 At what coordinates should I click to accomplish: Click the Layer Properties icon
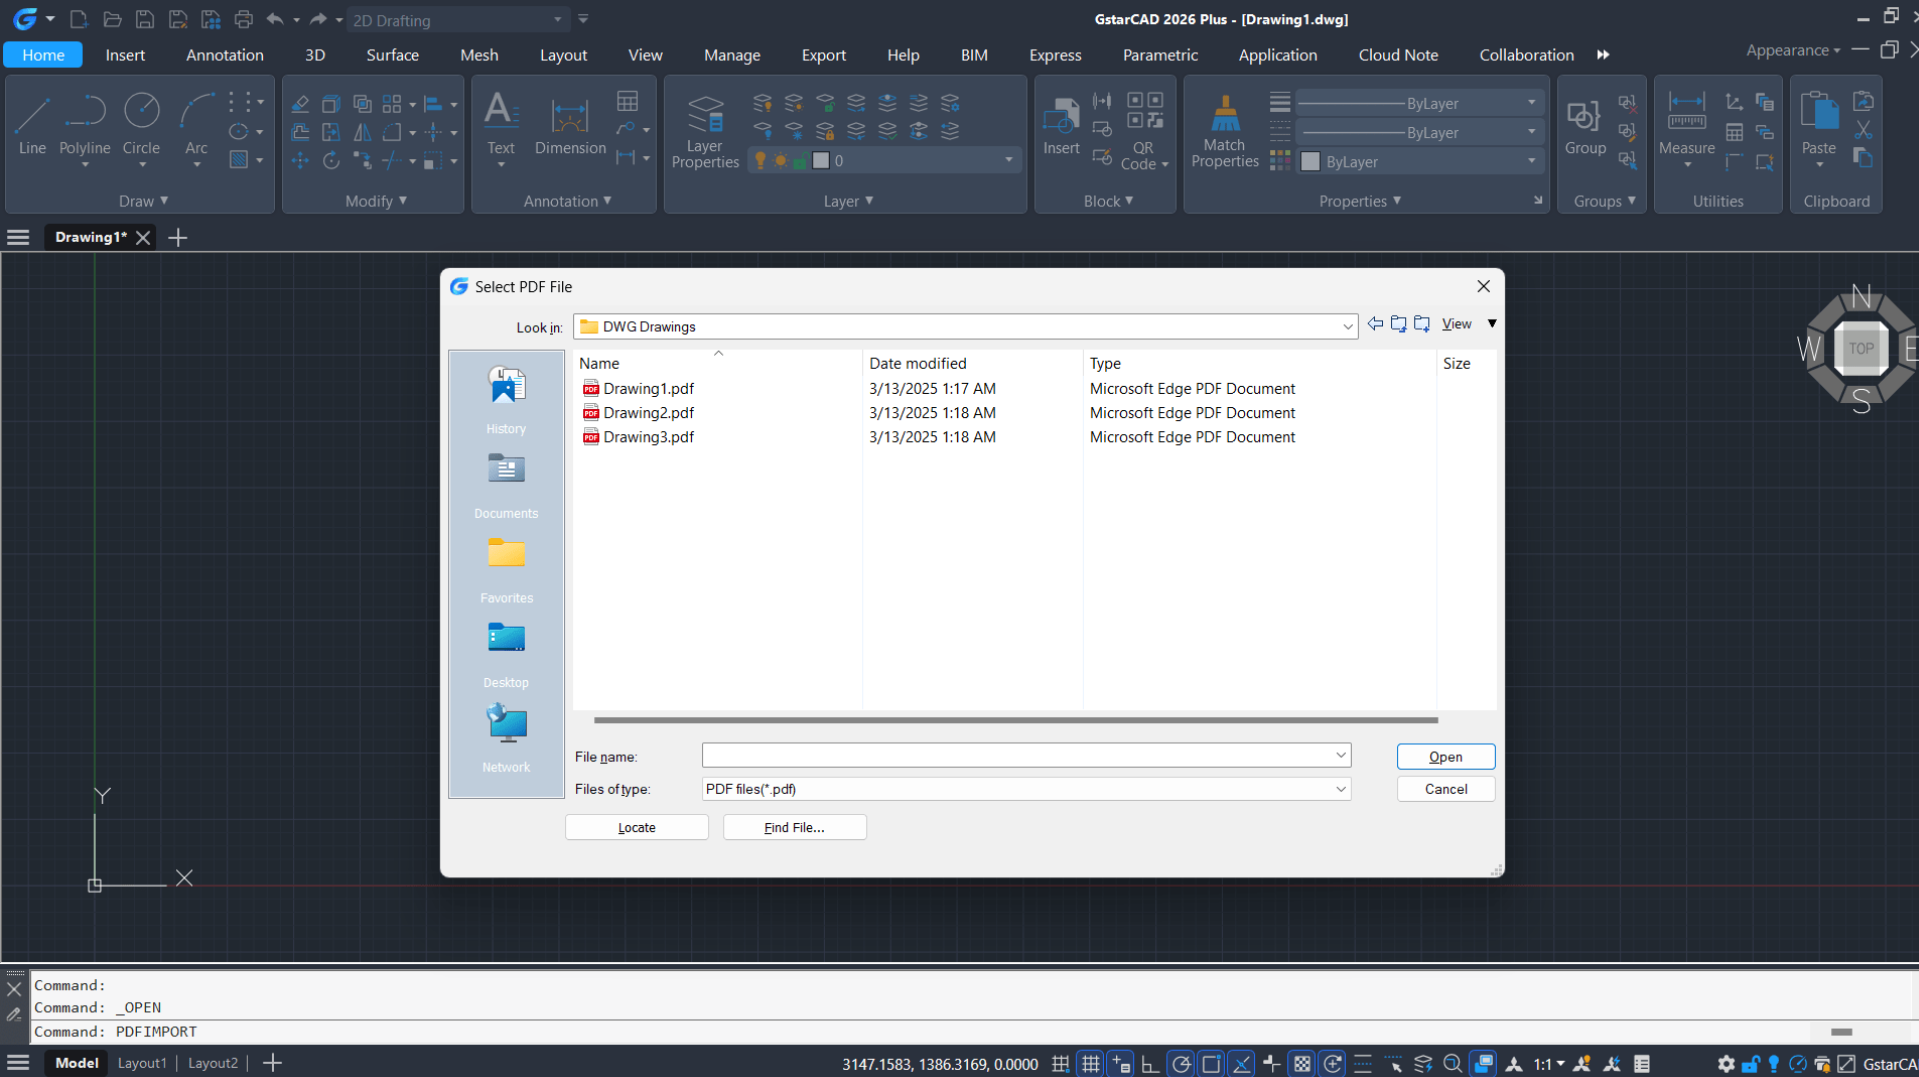pyautogui.click(x=704, y=130)
